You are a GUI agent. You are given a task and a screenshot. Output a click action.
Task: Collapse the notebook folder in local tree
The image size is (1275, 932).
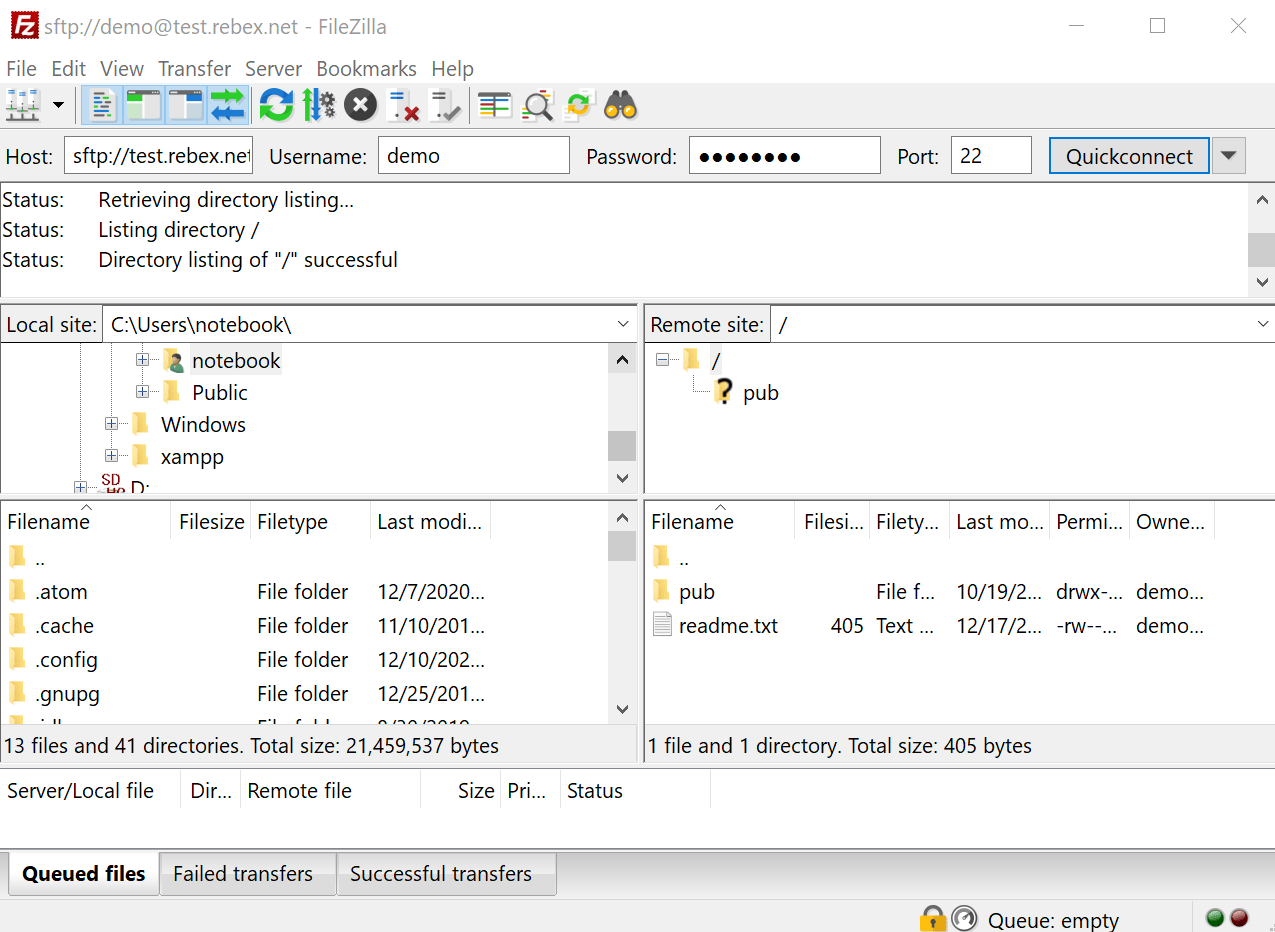pos(142,360)
